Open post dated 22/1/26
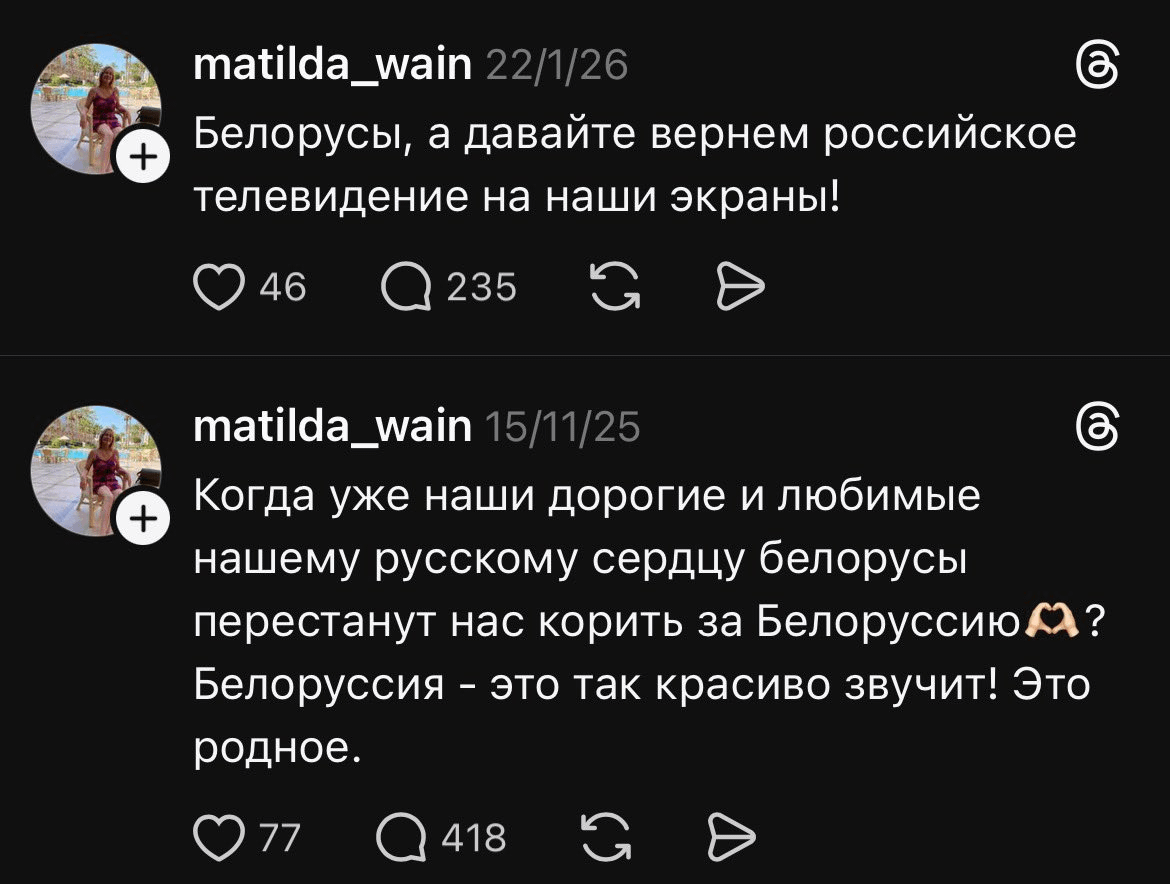The image size is (1170, 884). tap(557, 67)
